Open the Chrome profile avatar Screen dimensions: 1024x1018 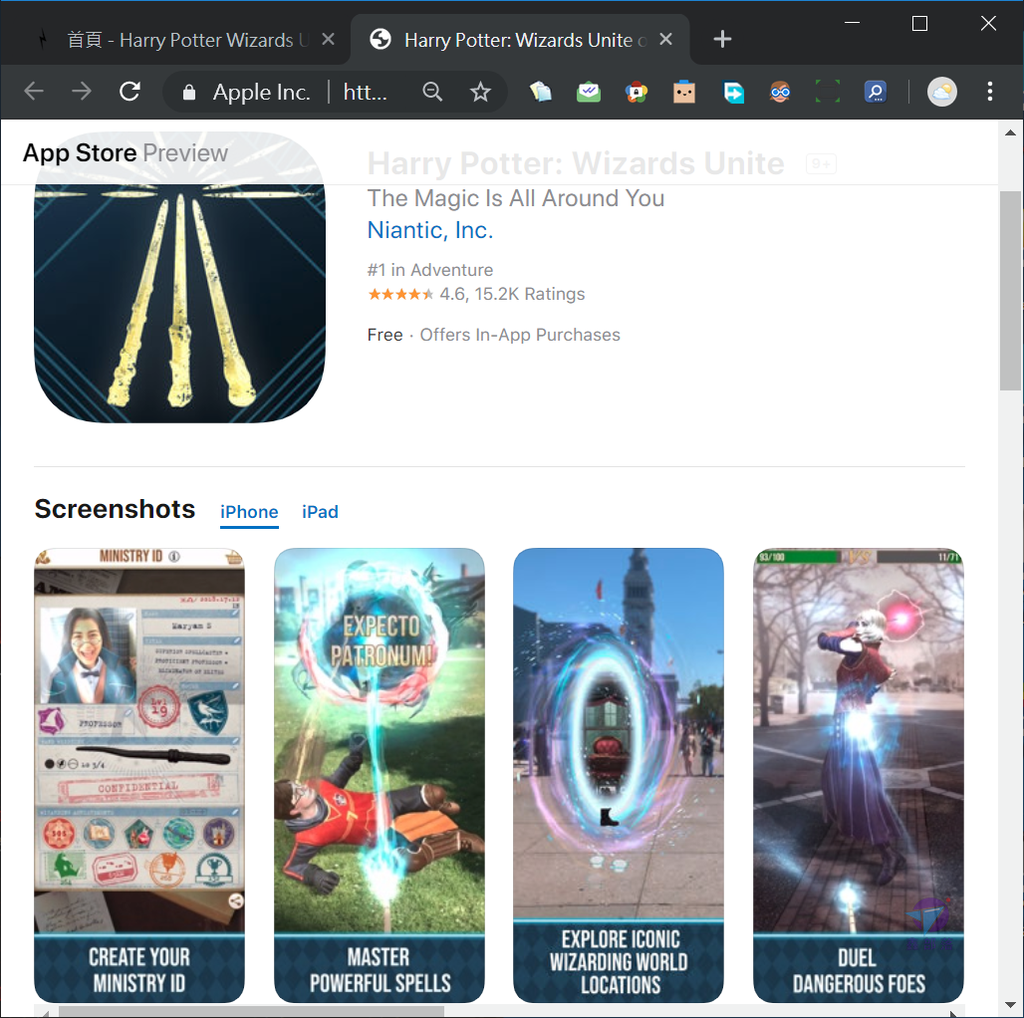[942, 92]
